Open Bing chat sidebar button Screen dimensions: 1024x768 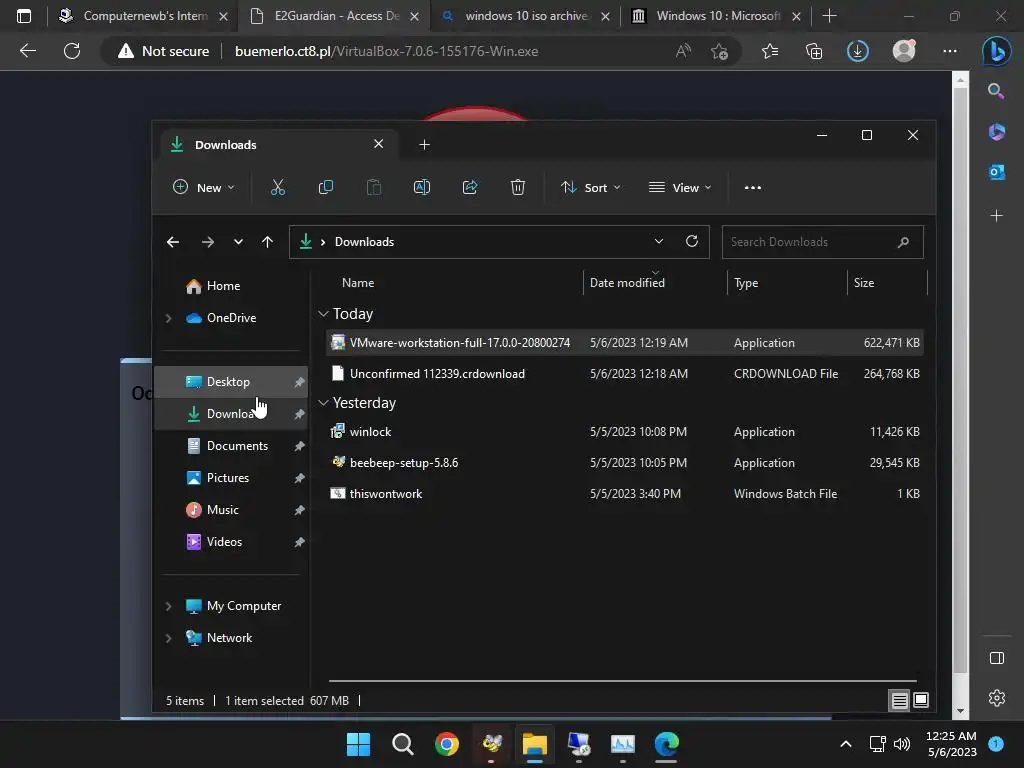997,51
